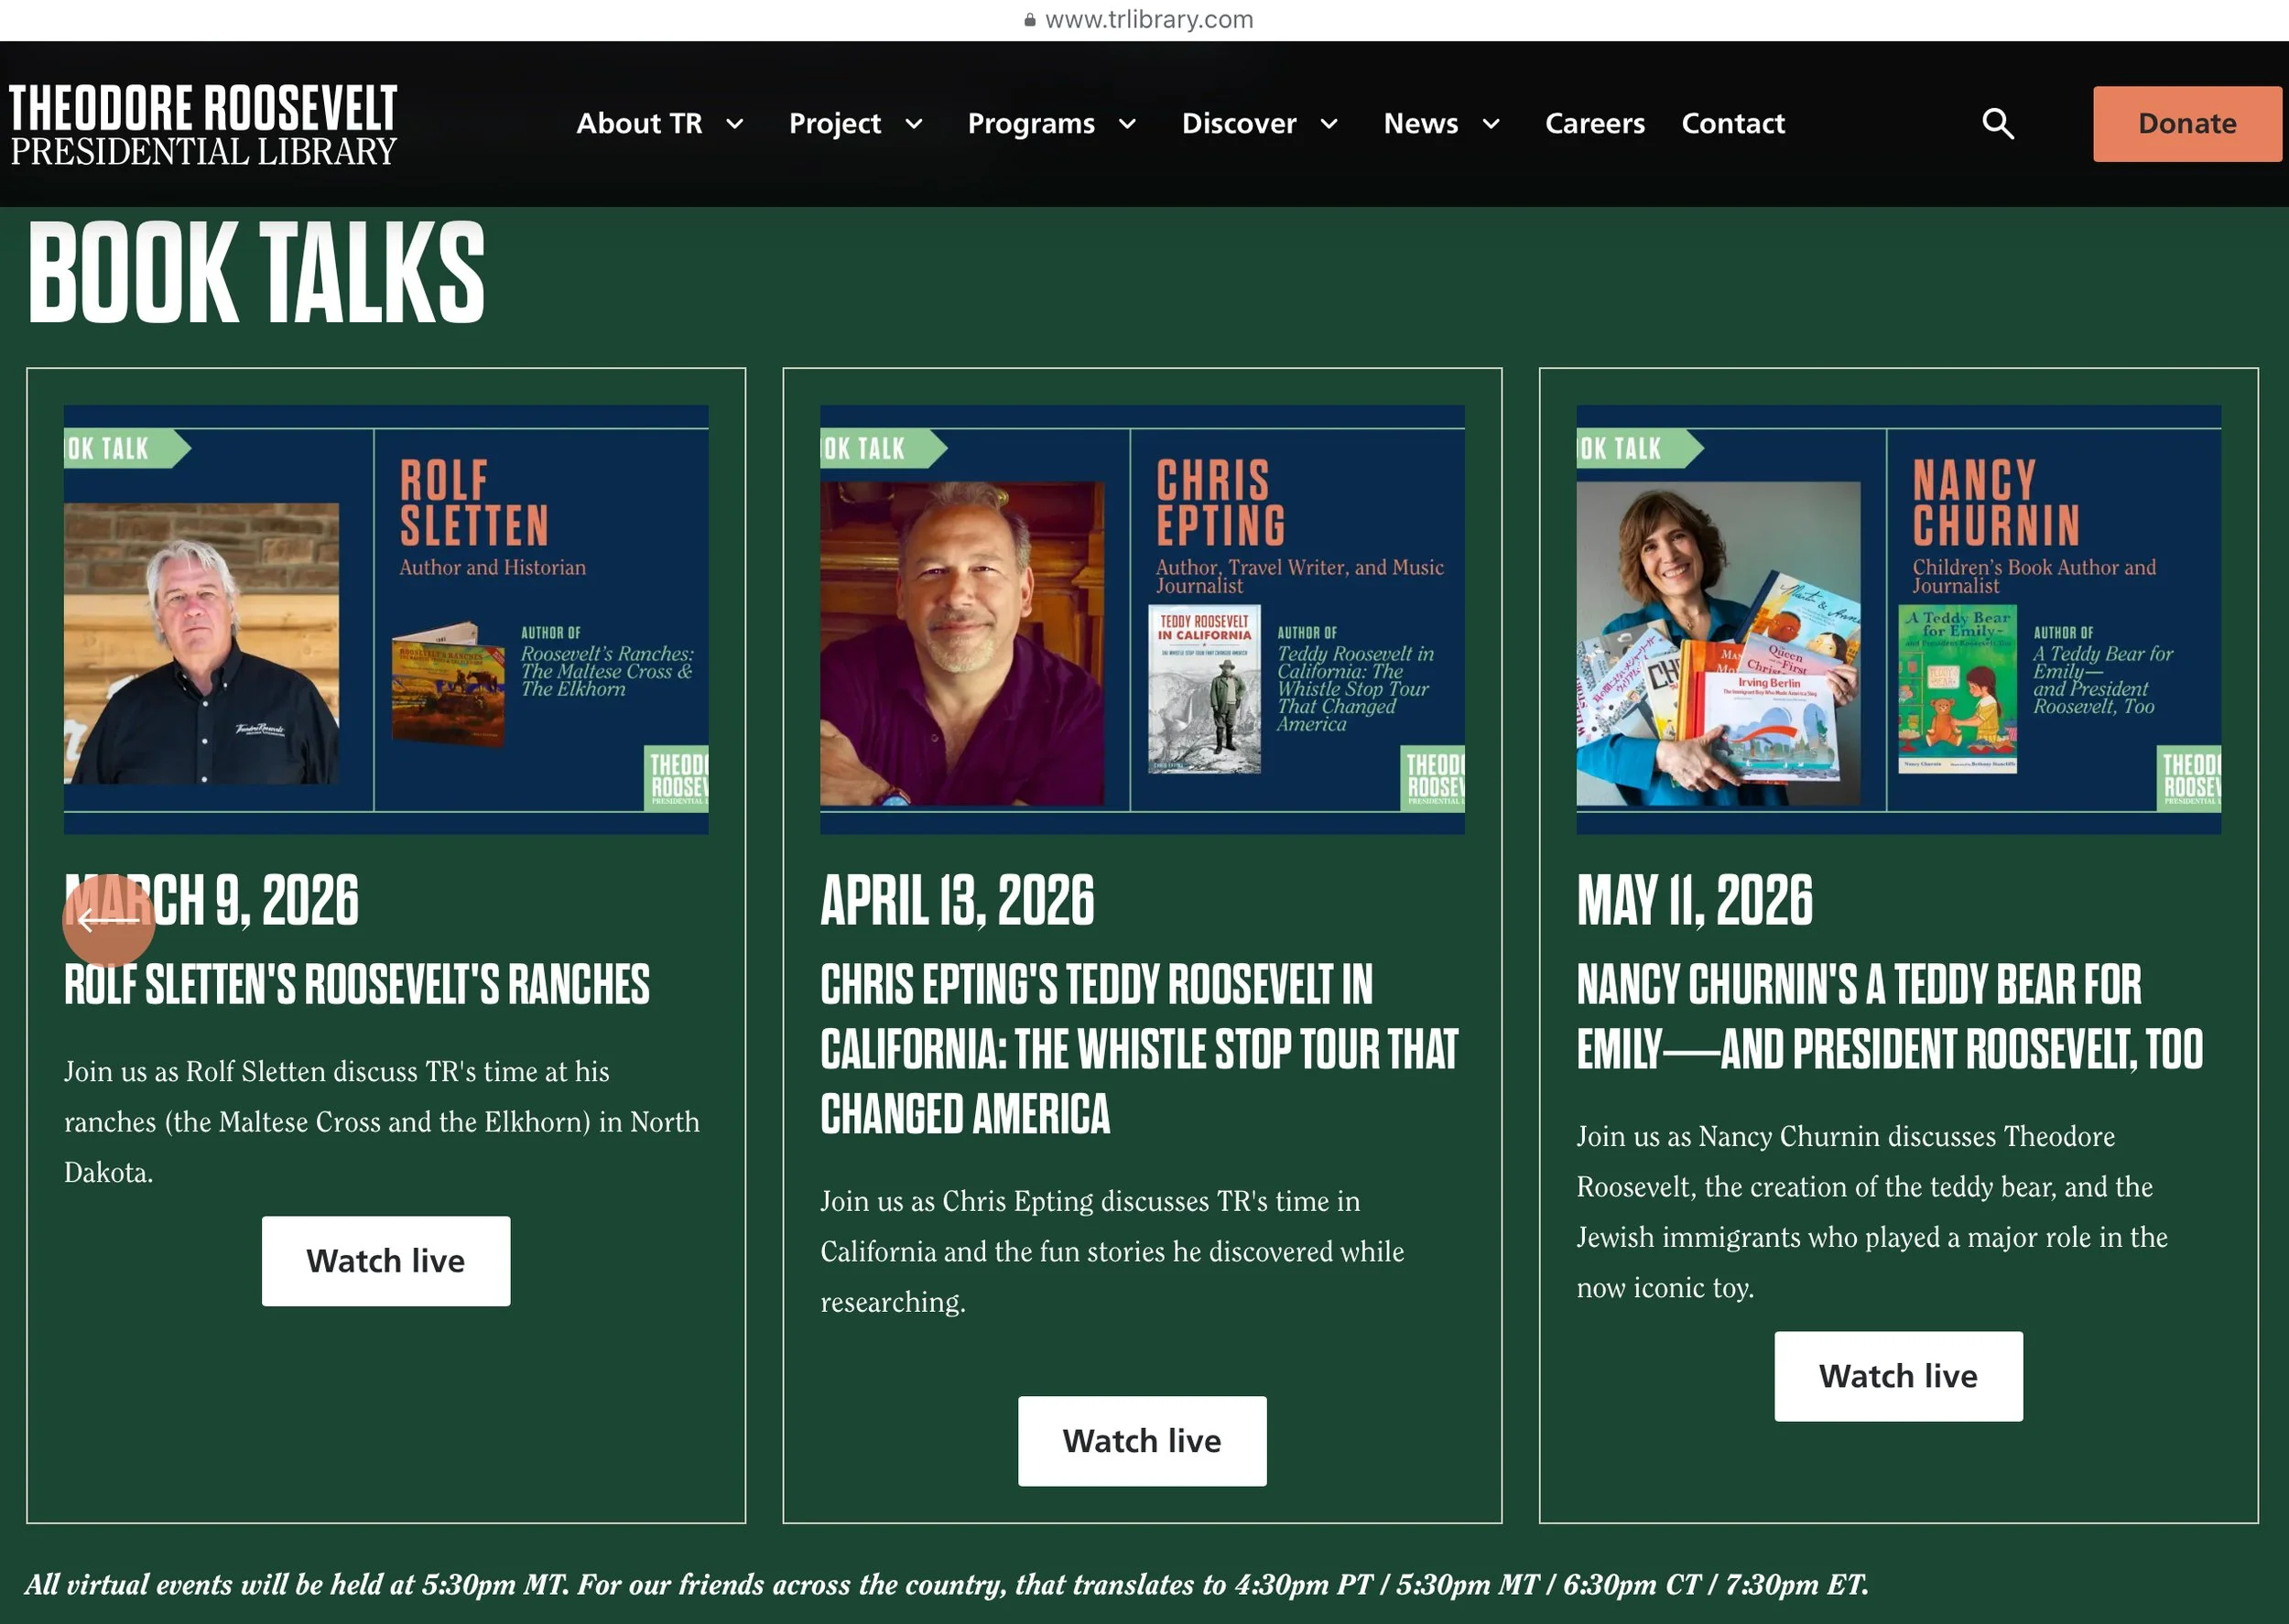Click the previous slide arrow circle
2289x1624 pixels.
(x=108, y=920)
